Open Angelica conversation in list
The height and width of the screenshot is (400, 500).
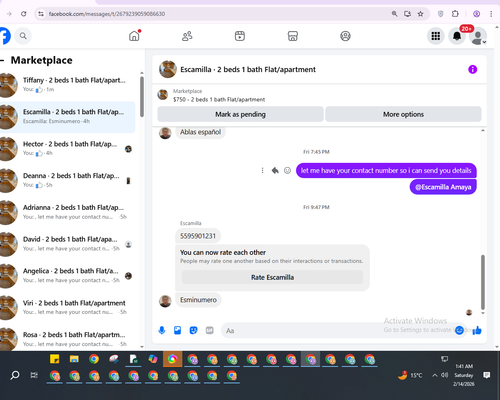[x=68, y=276]
